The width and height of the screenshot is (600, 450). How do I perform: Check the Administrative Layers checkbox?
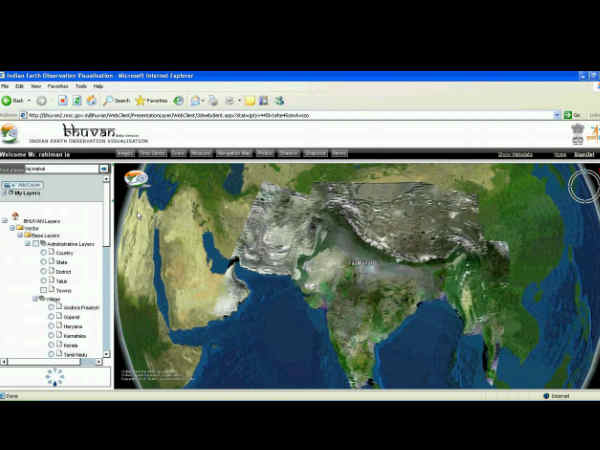(35, 243)
